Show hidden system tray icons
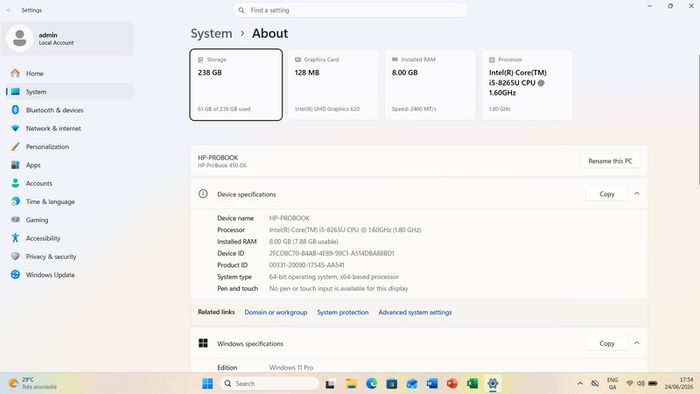The height and width of the screenshot is (394, 700). (x=580, y=384)
